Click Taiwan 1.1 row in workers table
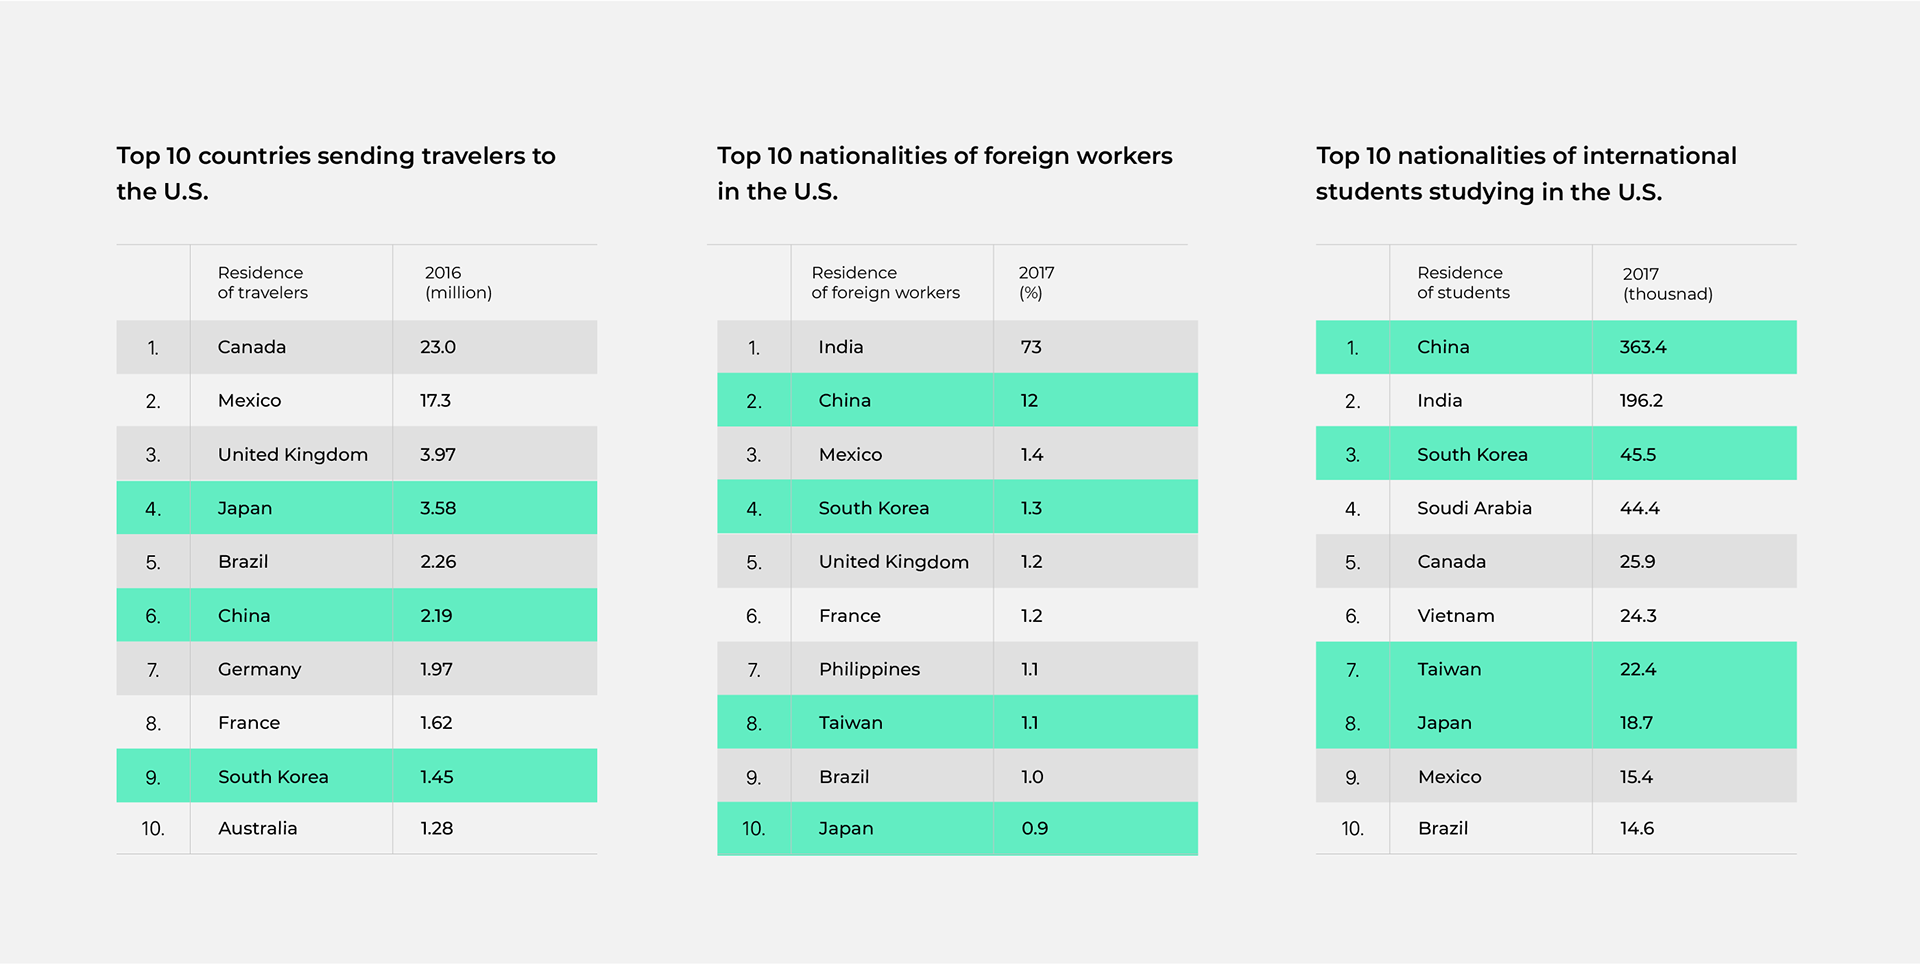The height and width of the screenshot is (964, 1920). pyautogui.click(x=957, y=722)
